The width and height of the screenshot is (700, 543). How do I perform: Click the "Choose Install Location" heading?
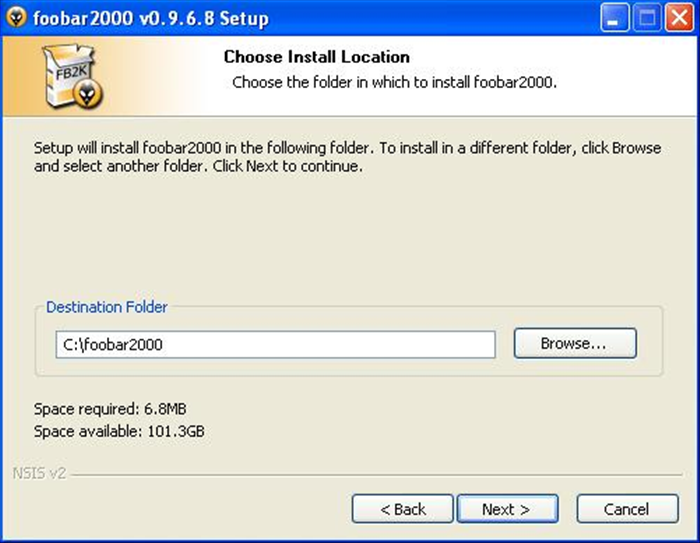pos(317,57)
